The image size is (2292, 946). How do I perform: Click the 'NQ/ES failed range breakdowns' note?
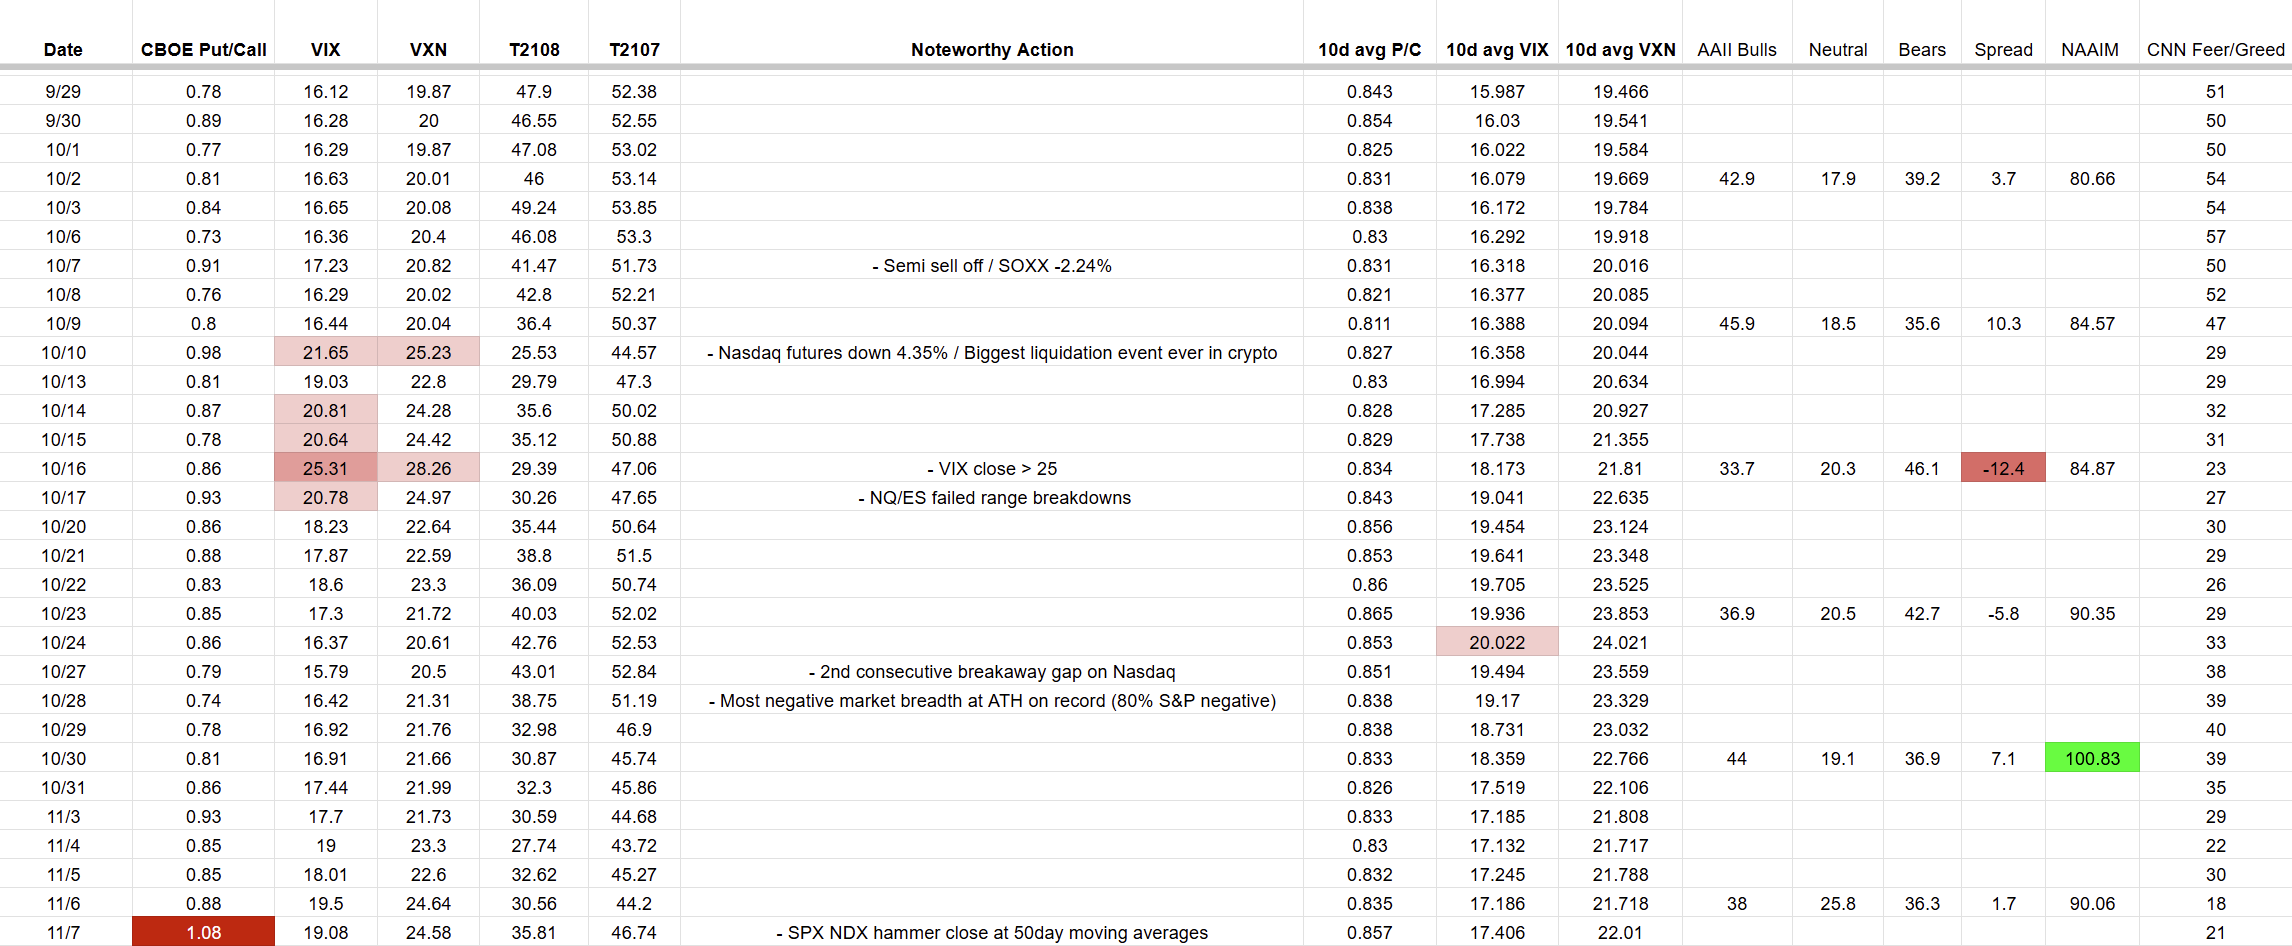(x=994, y=498)
